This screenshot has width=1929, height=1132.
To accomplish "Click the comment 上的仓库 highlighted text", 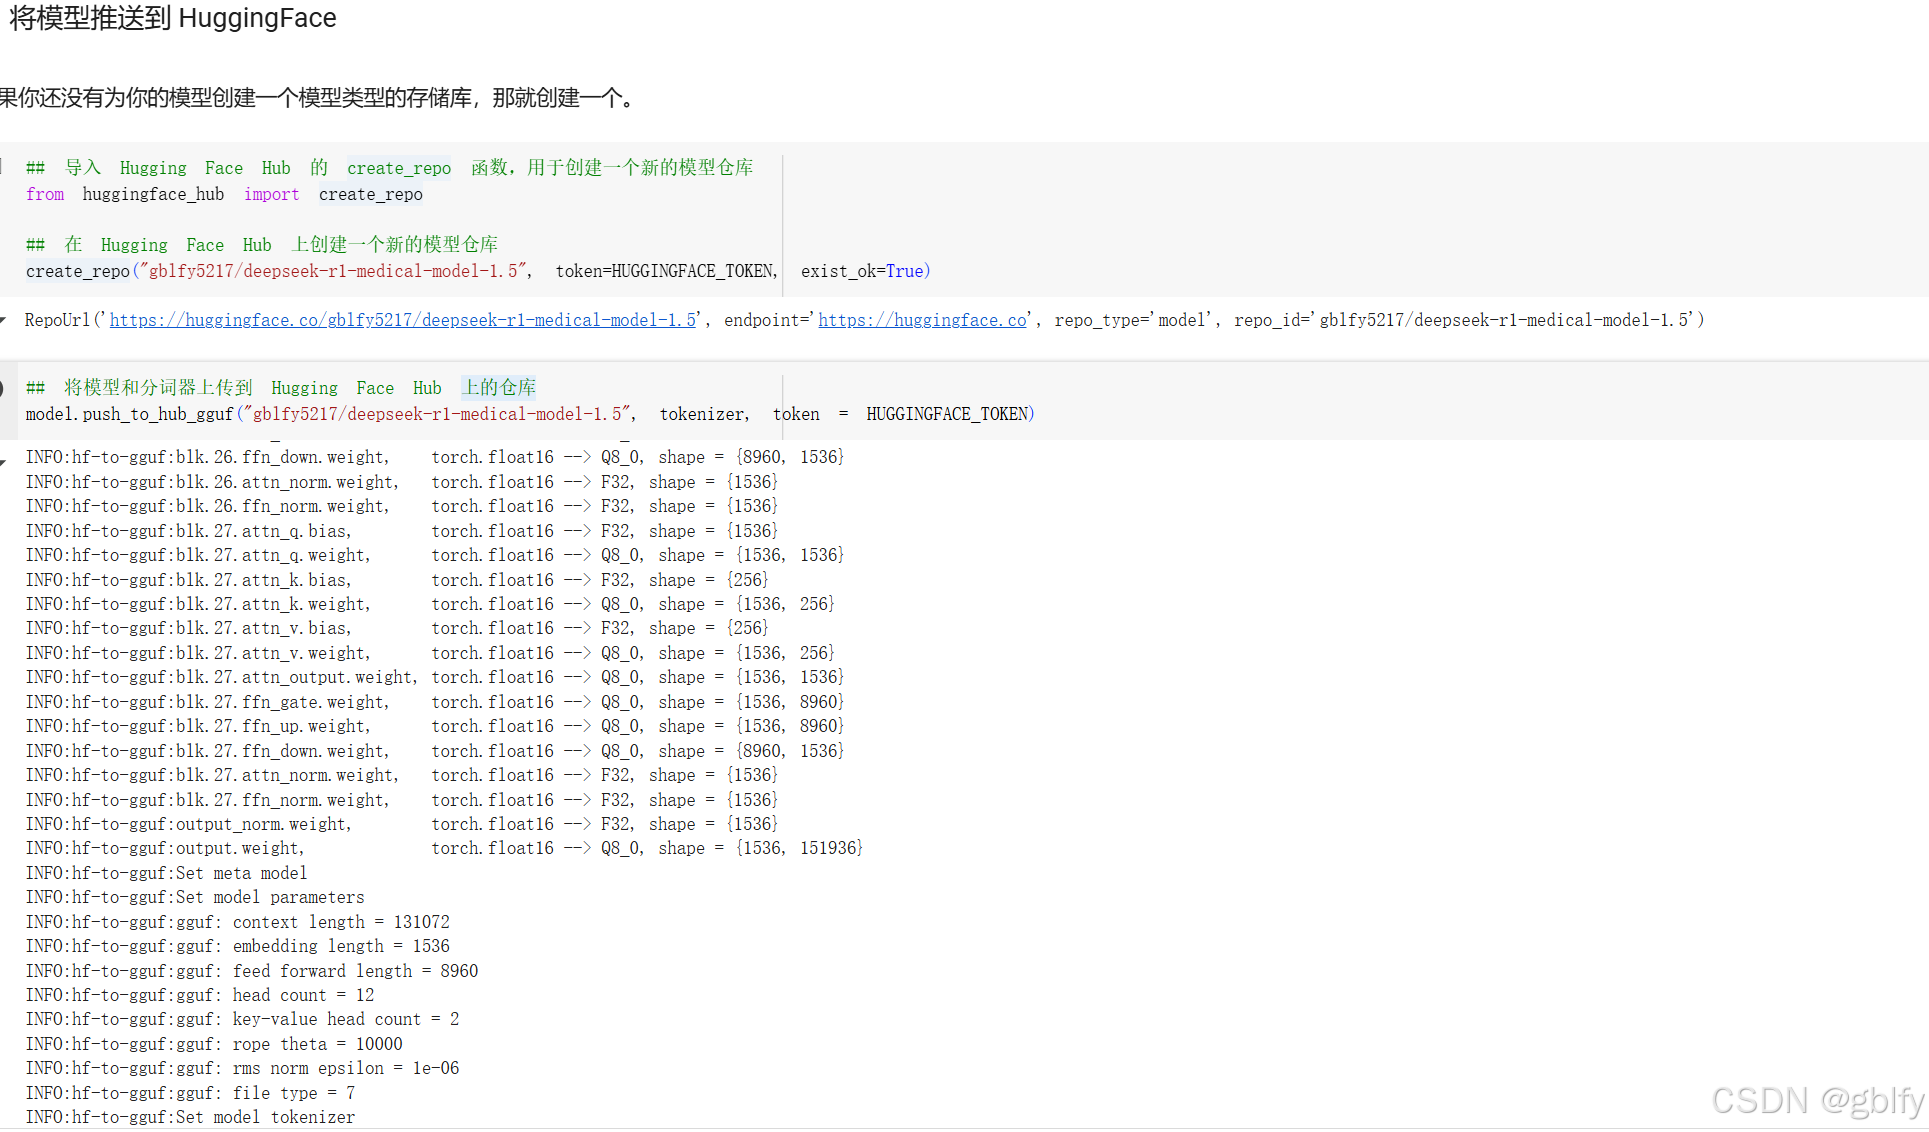I will point(499,388).
